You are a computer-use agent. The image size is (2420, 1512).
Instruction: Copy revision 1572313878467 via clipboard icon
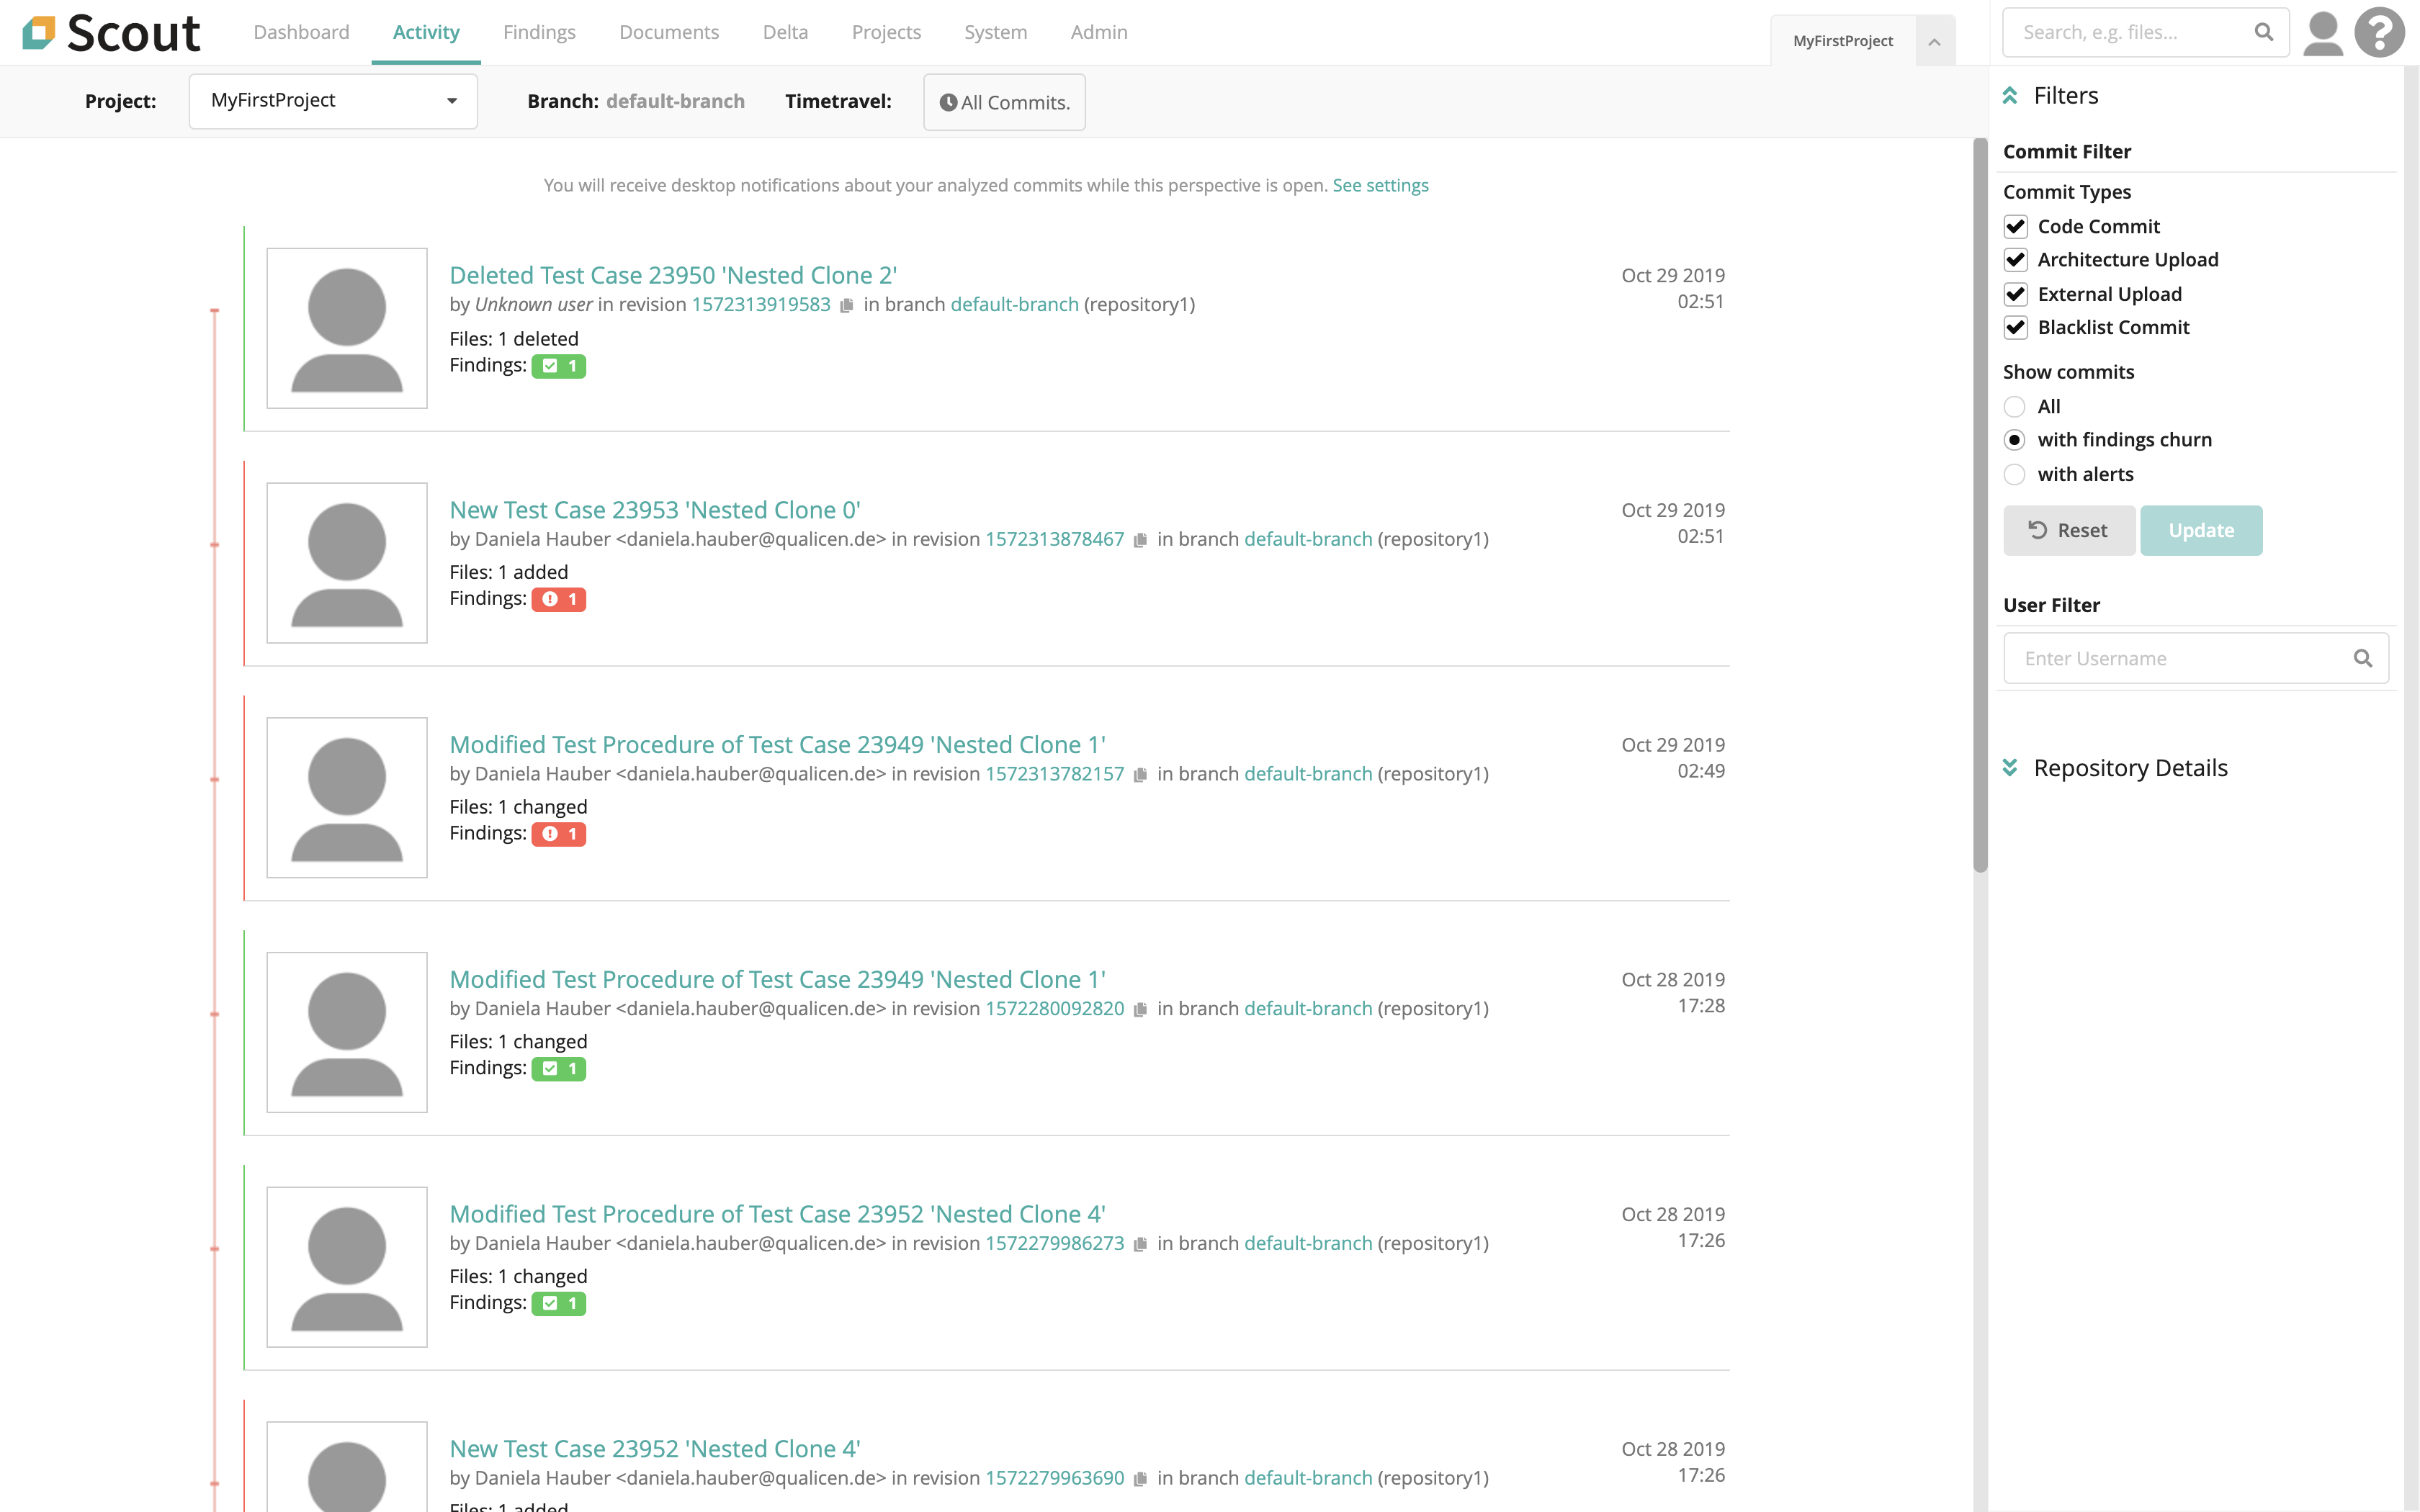(1140, 540)
